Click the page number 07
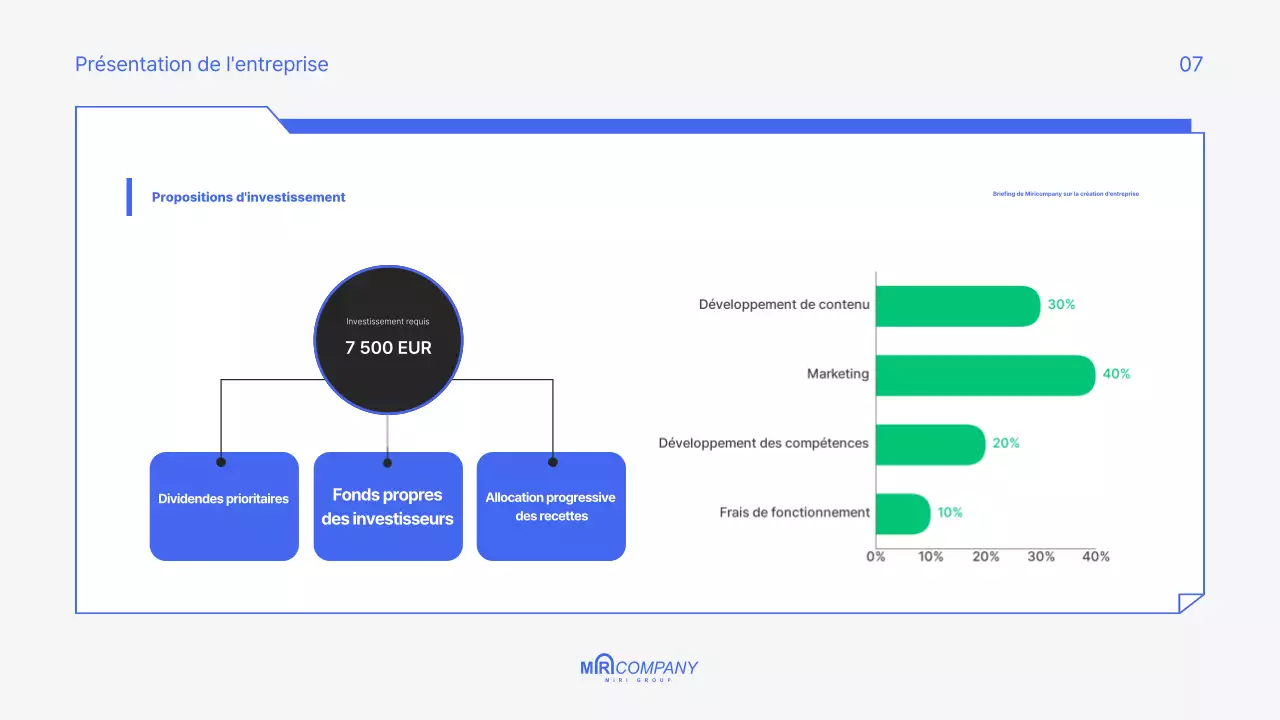 tap(1191, 64)
